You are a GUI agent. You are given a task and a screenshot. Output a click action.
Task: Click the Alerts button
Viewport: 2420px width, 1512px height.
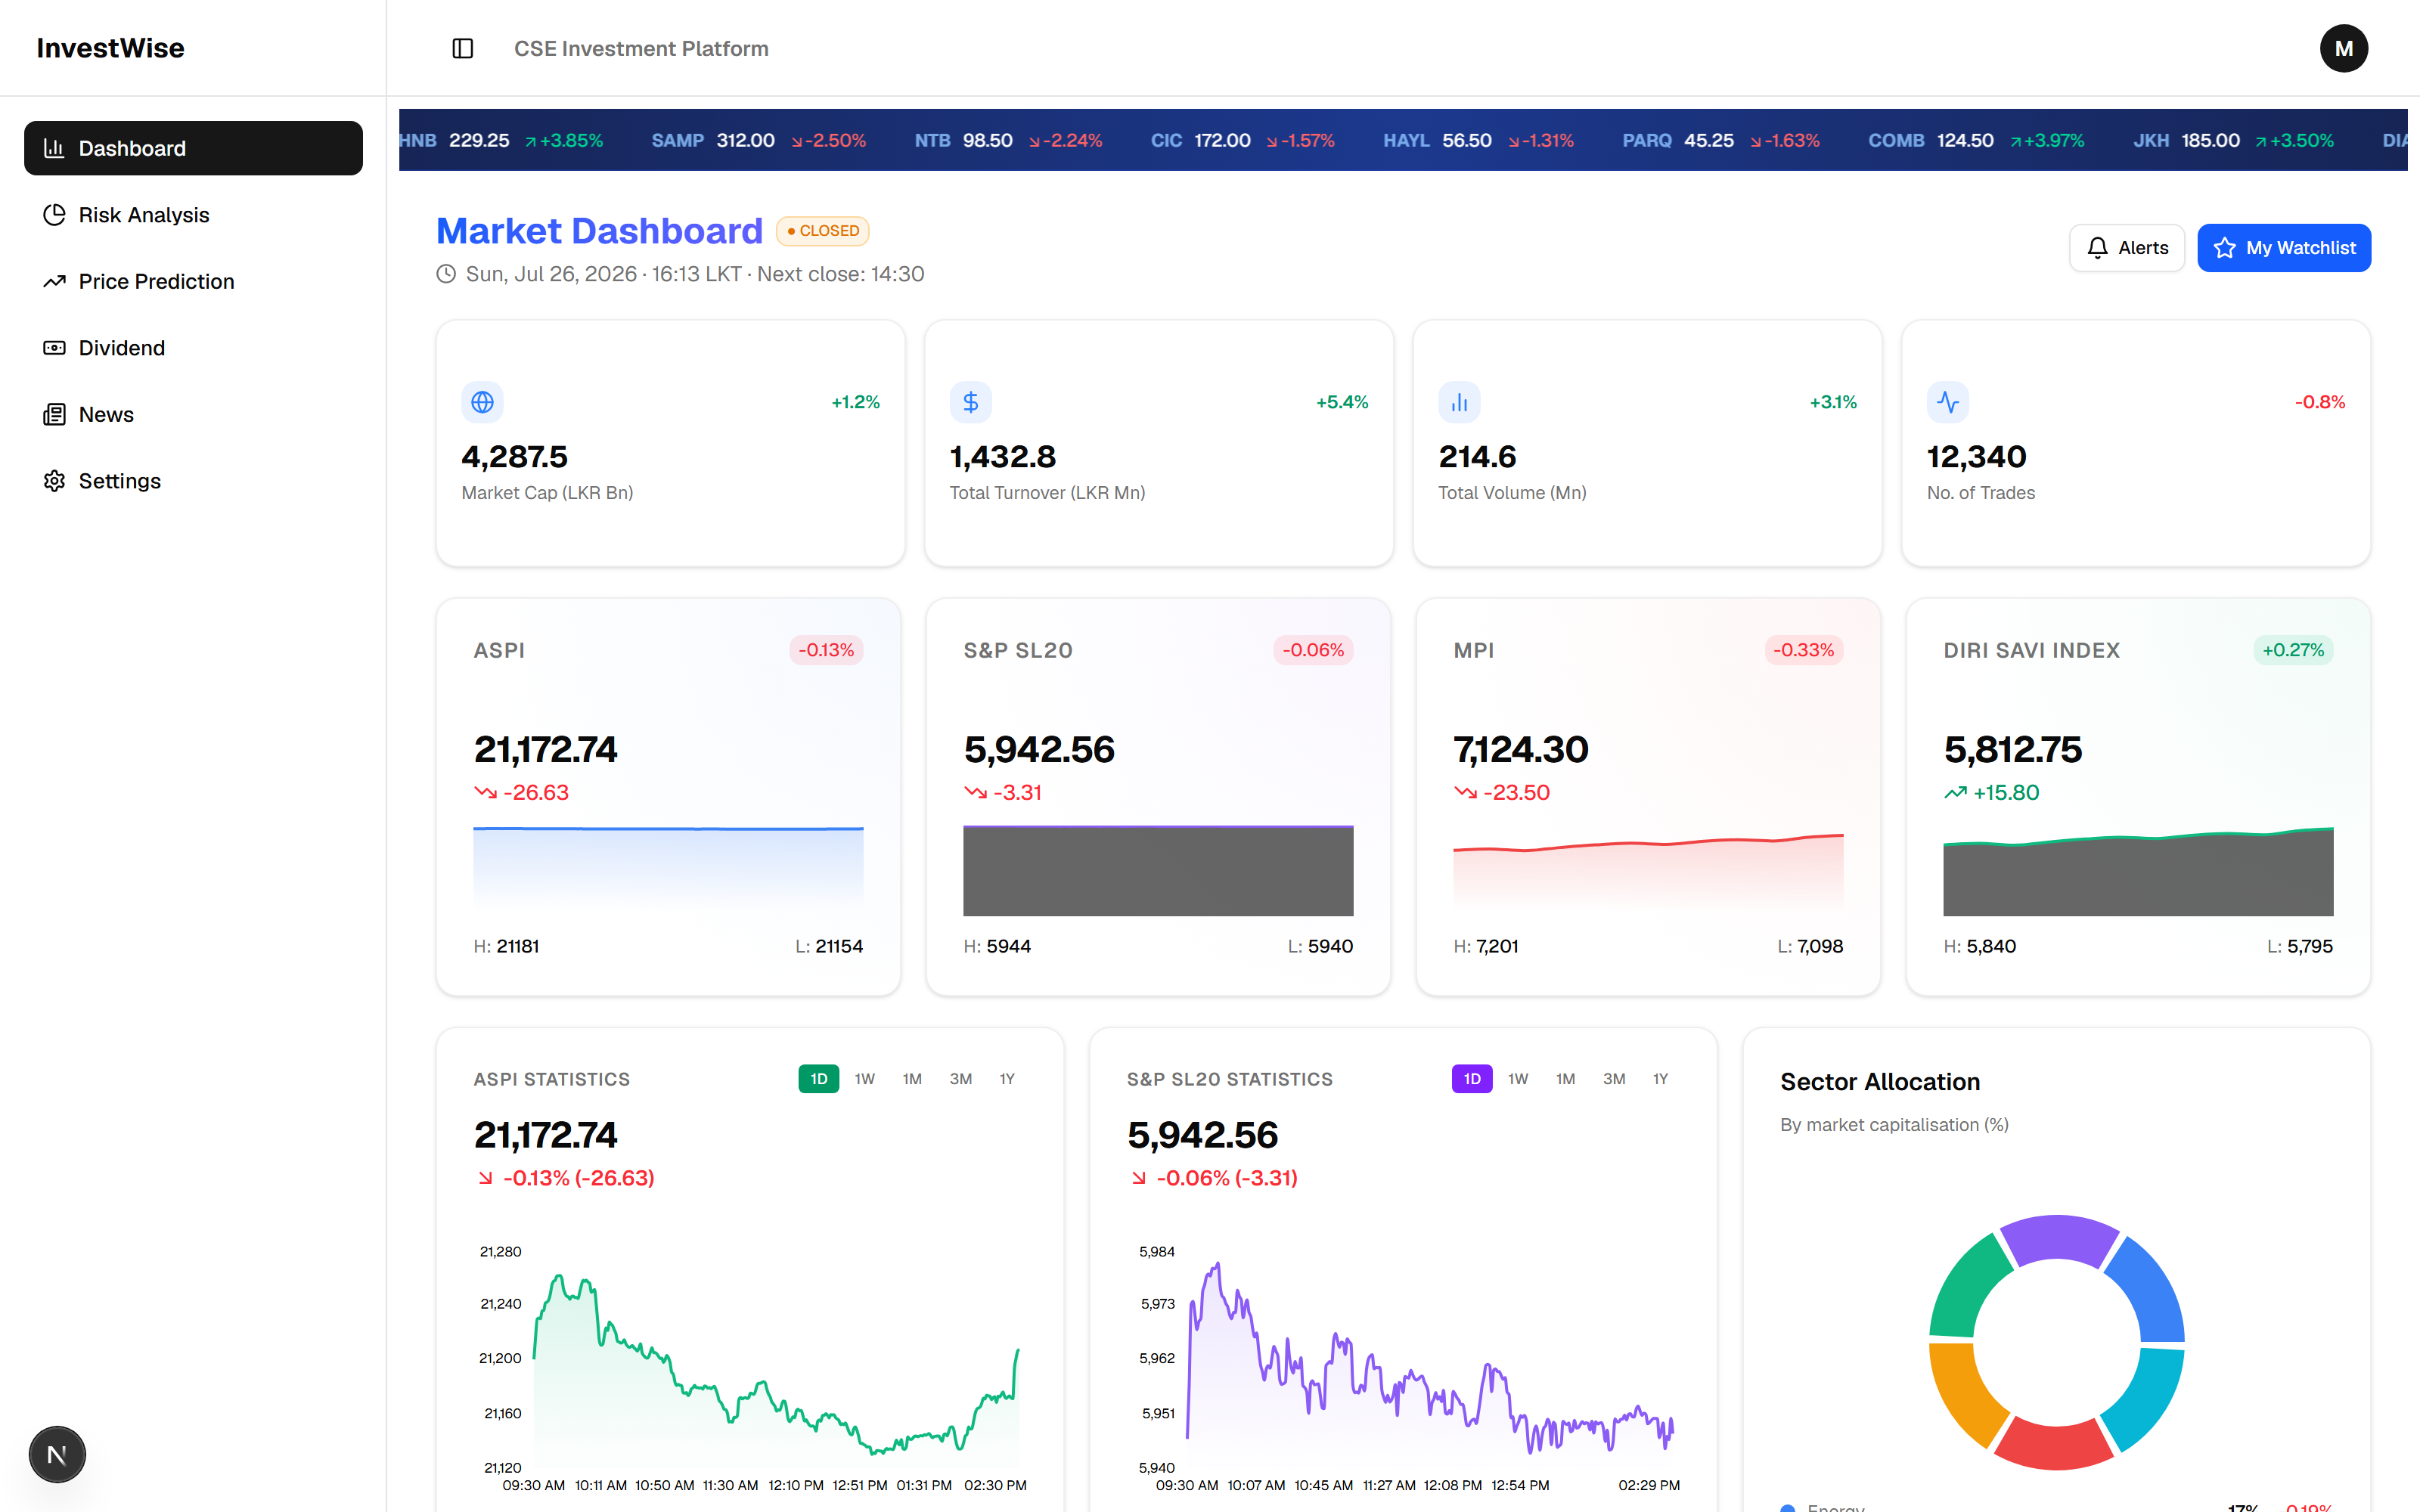tap(2126, 248)
